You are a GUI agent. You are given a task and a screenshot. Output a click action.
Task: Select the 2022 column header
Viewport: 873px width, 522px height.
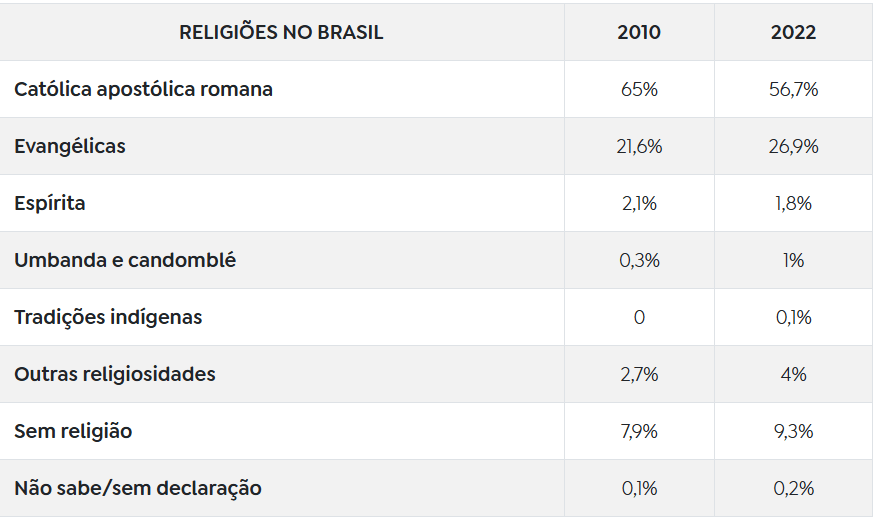coord(793,32)
